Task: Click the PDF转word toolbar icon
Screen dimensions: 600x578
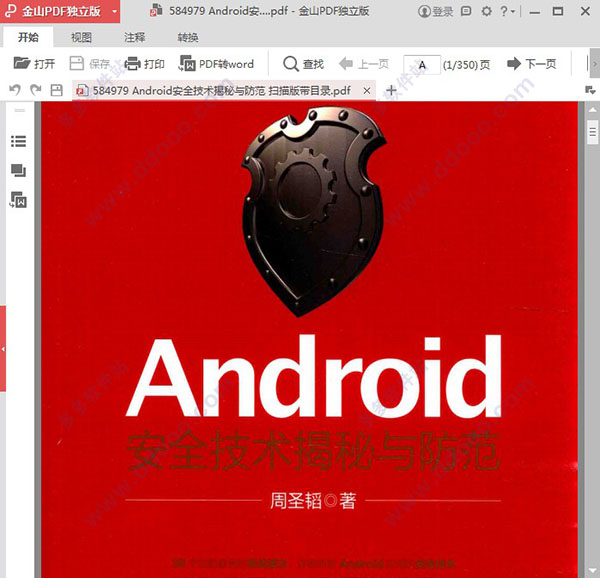Action: (x=187, y=63)
